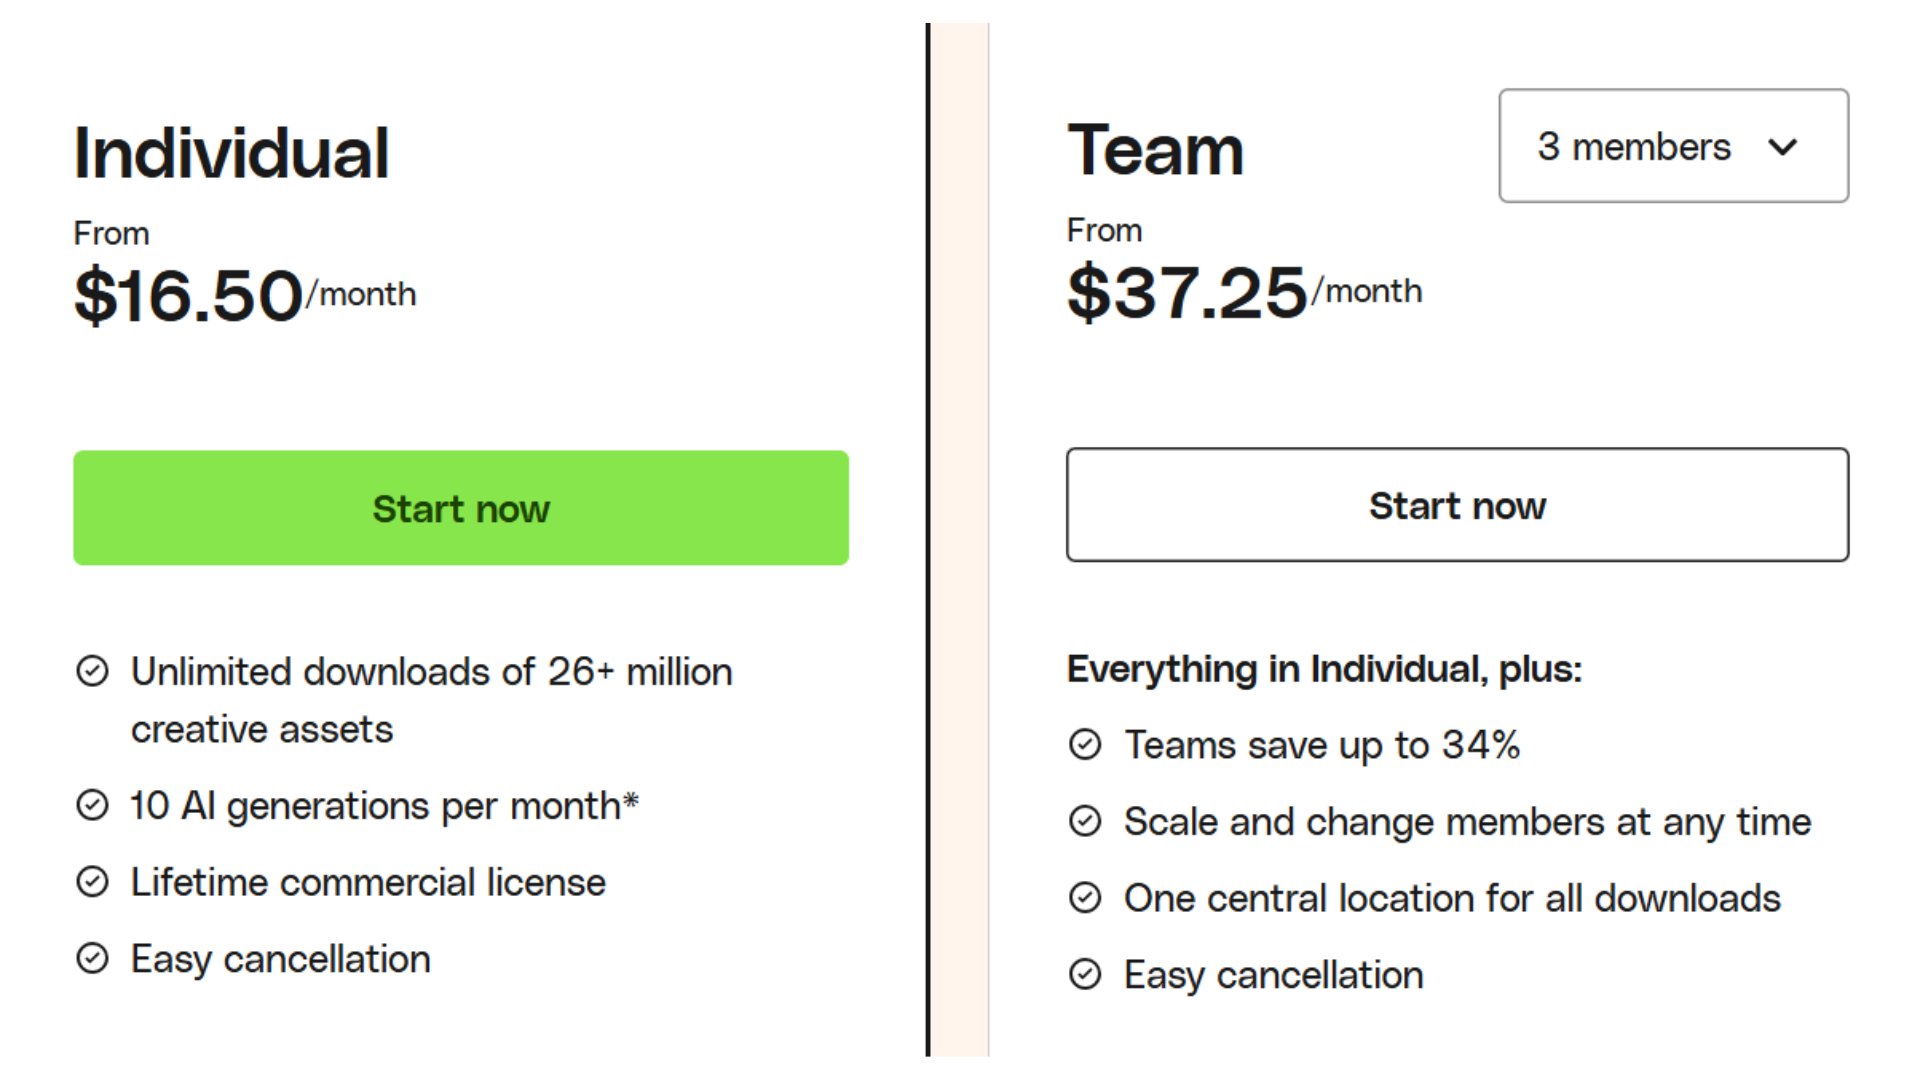
Task: Click the $37.25/month team price
Action: pos(1243,292)
